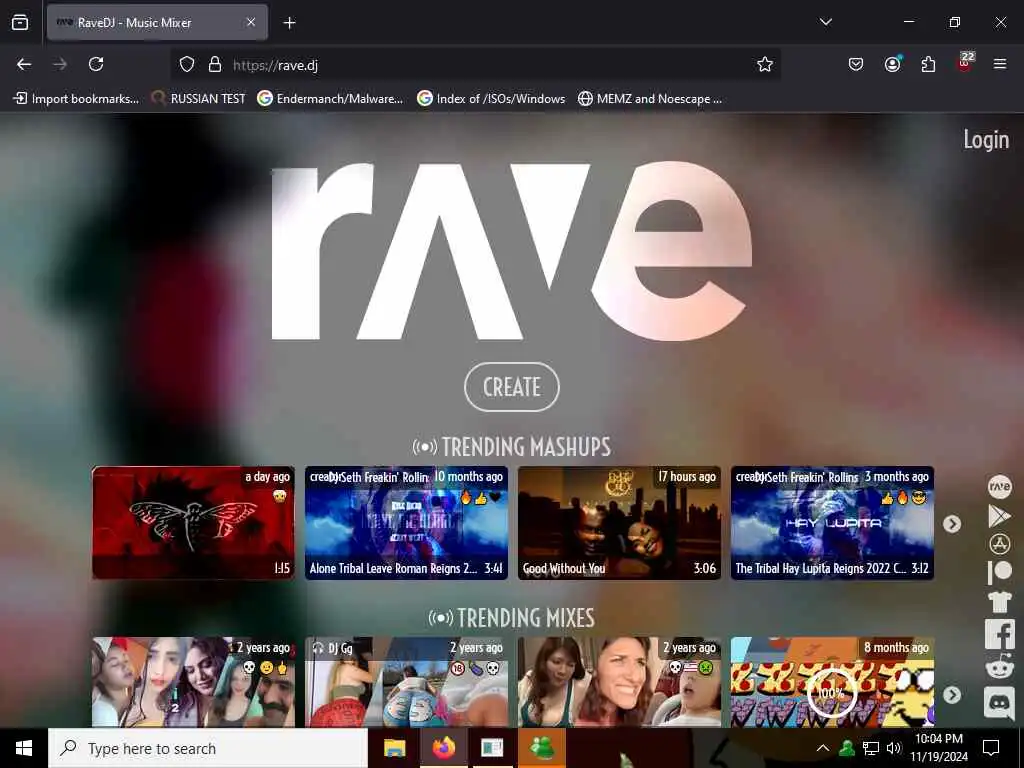Expand the list all tabs chevron
Viewport: 1024px width, 768px height.
[825, 22]
